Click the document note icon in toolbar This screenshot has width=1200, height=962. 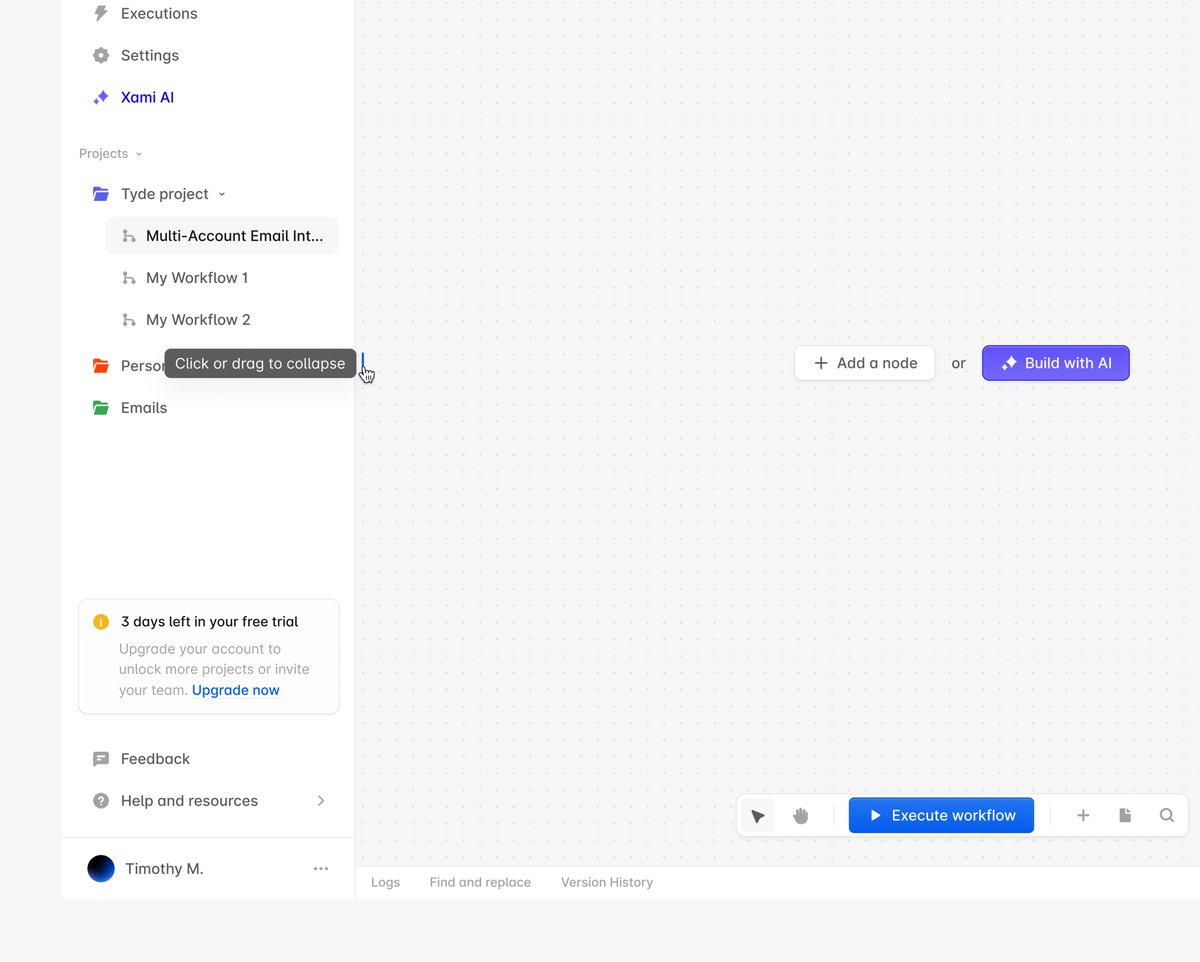1125,816
